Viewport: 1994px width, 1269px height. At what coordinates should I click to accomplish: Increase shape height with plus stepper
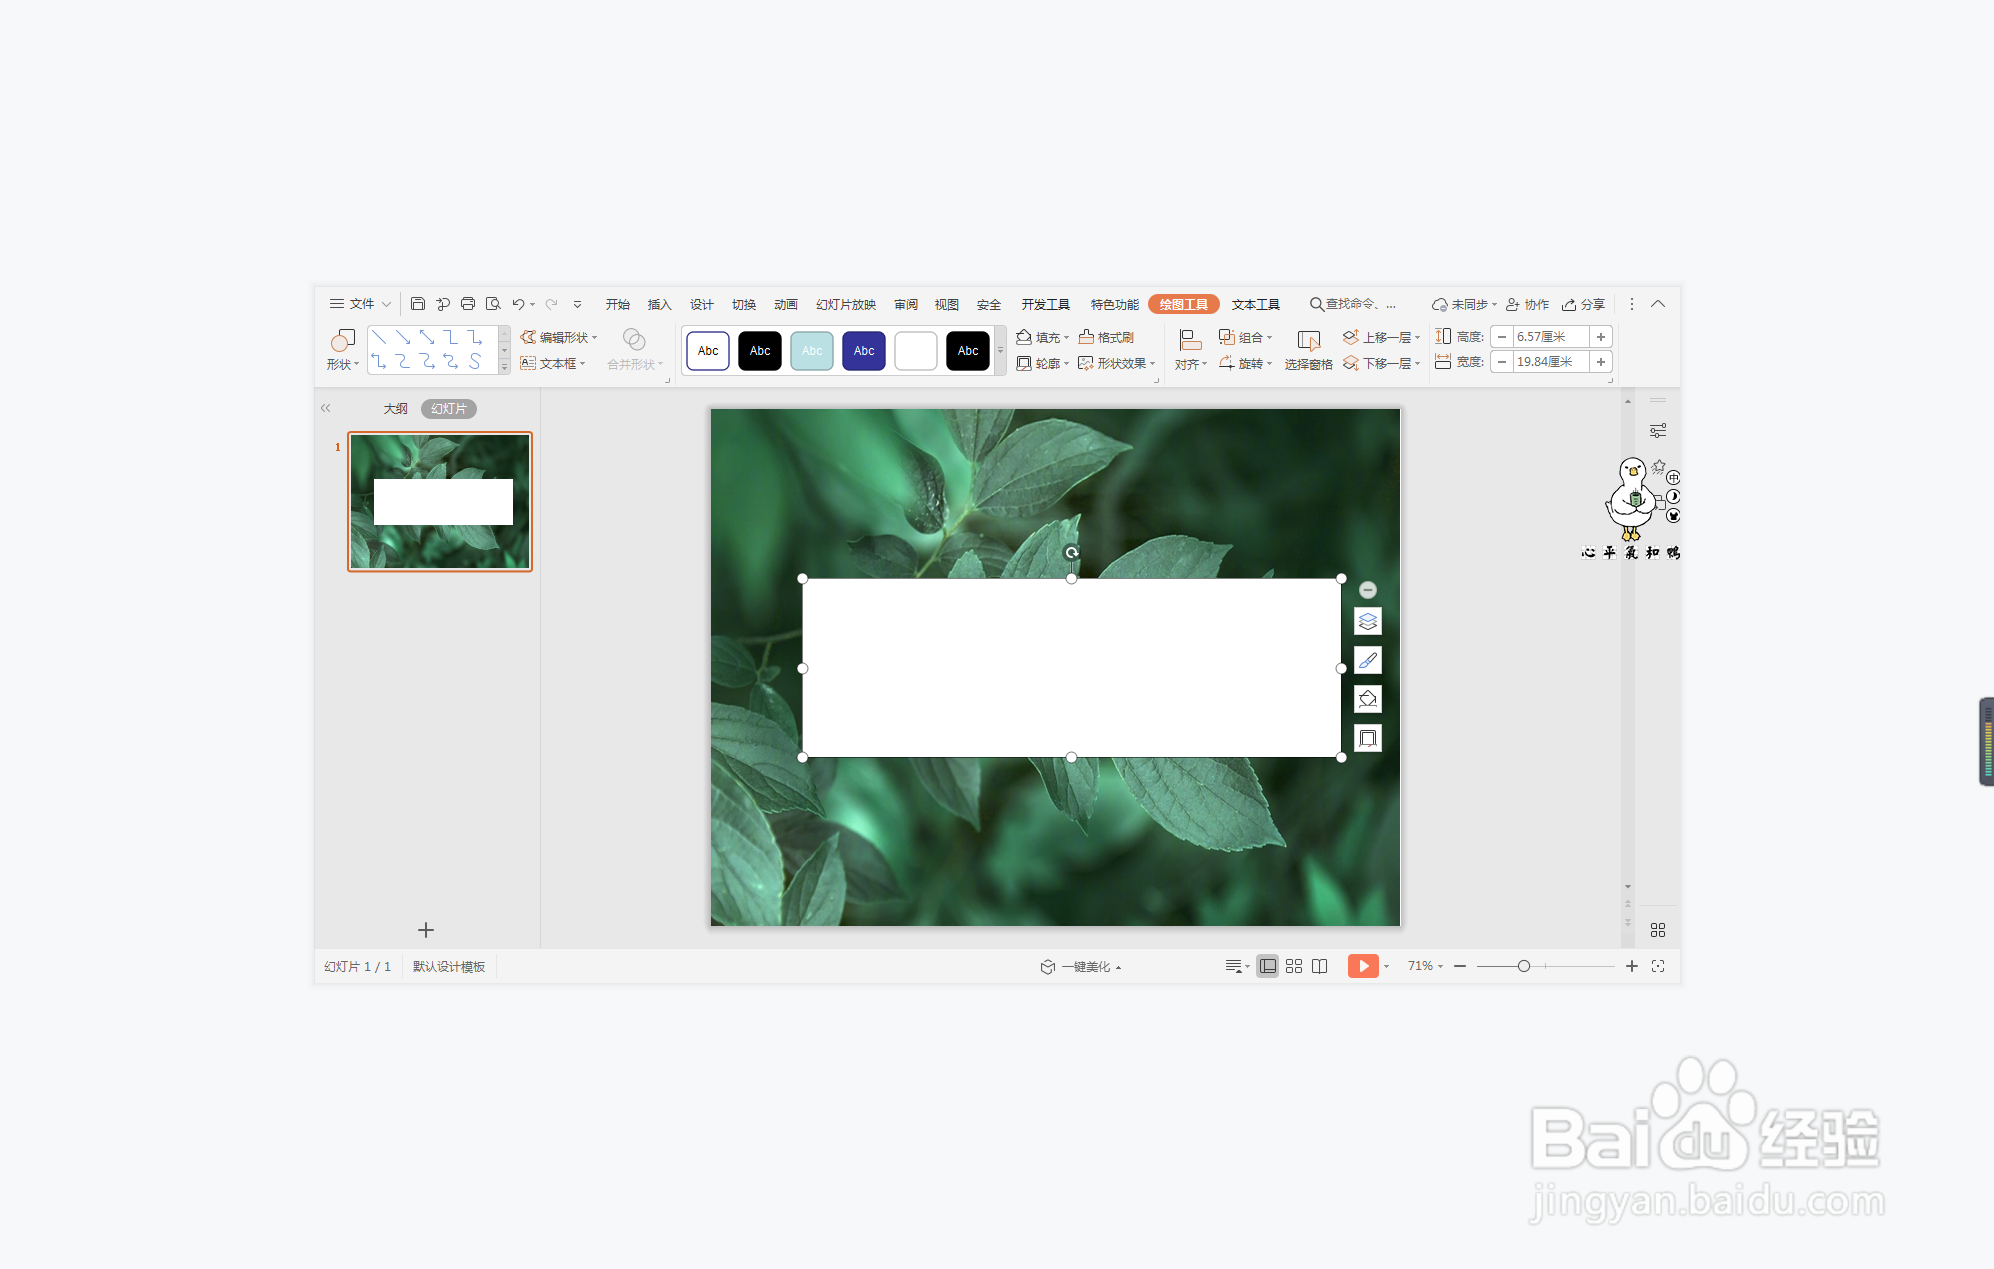(1601, 337)
